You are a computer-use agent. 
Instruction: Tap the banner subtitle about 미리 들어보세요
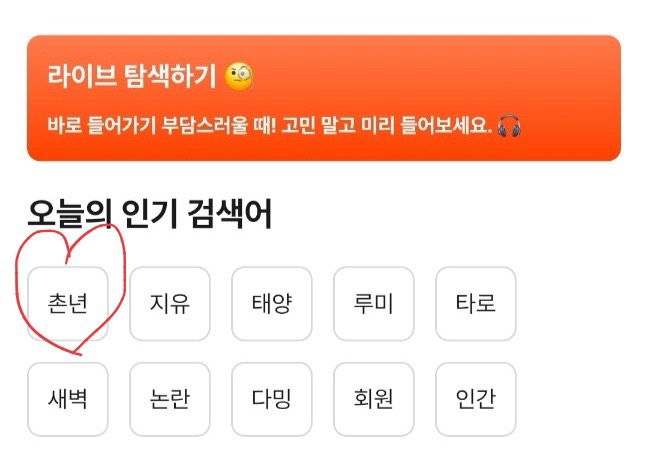coord(269,126)
